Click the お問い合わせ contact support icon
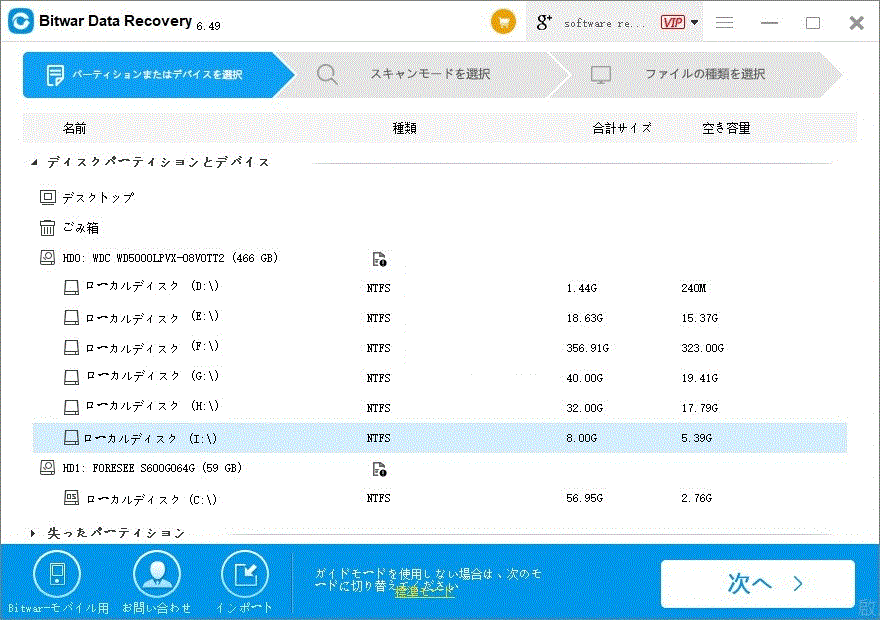Screen dimensions: 880x620 tap(157, 575)
